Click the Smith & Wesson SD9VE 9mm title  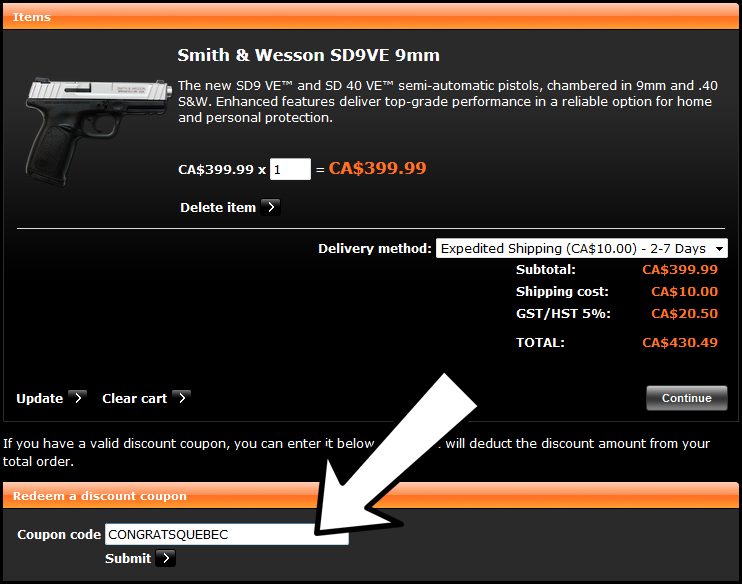point(309,55)
